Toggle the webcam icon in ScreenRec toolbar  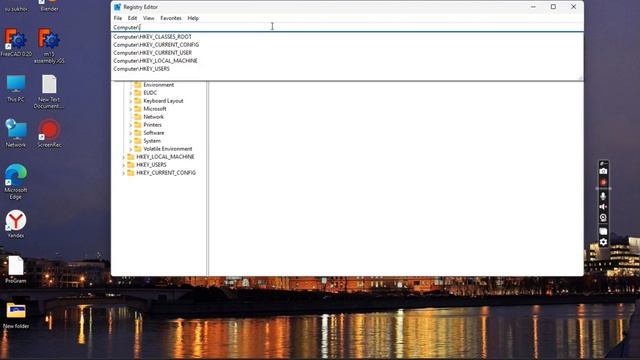(603, 218)
